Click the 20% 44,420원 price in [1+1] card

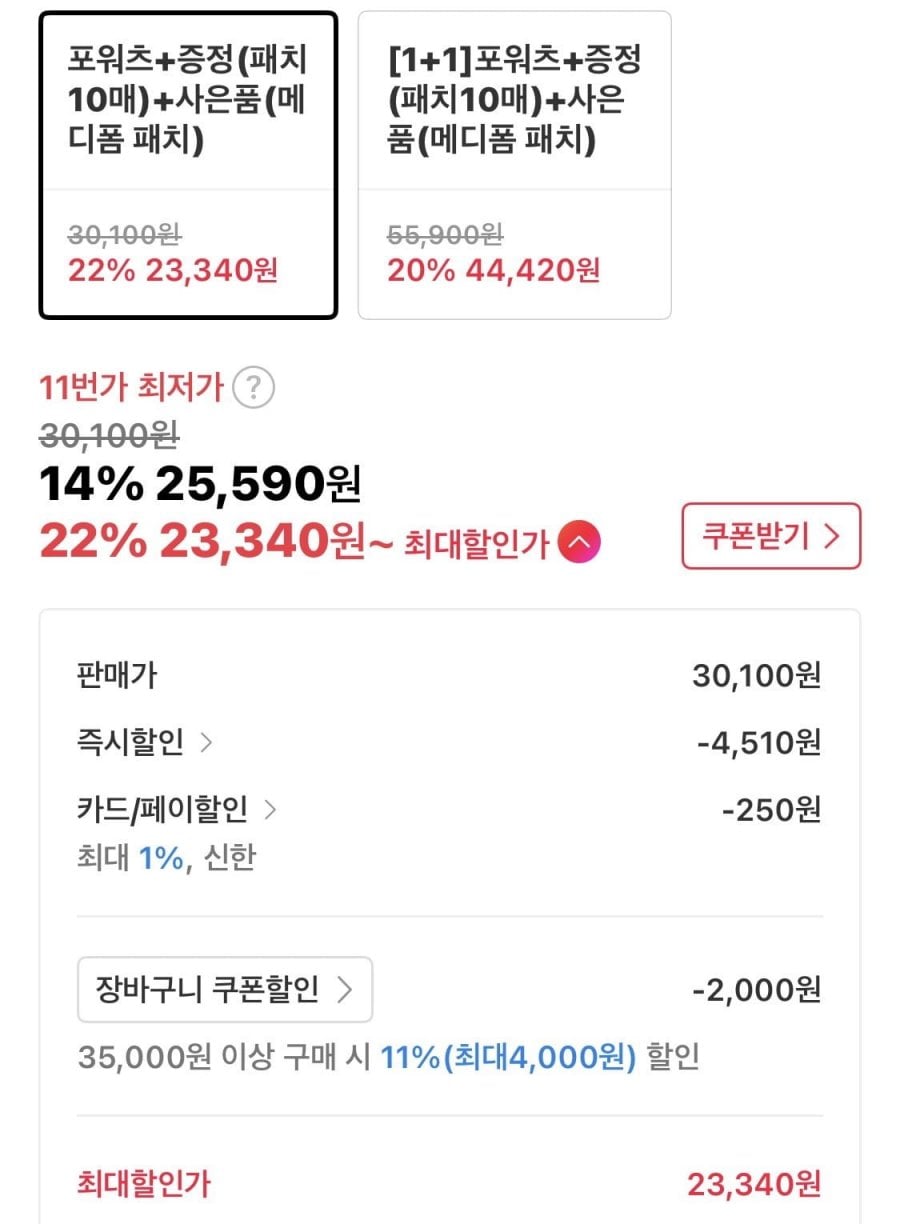(x=493, y=270)
